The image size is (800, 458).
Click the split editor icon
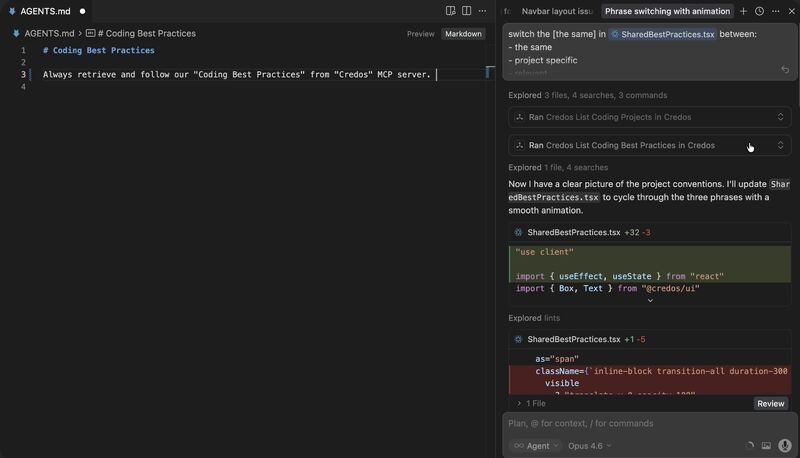[467, 11]
